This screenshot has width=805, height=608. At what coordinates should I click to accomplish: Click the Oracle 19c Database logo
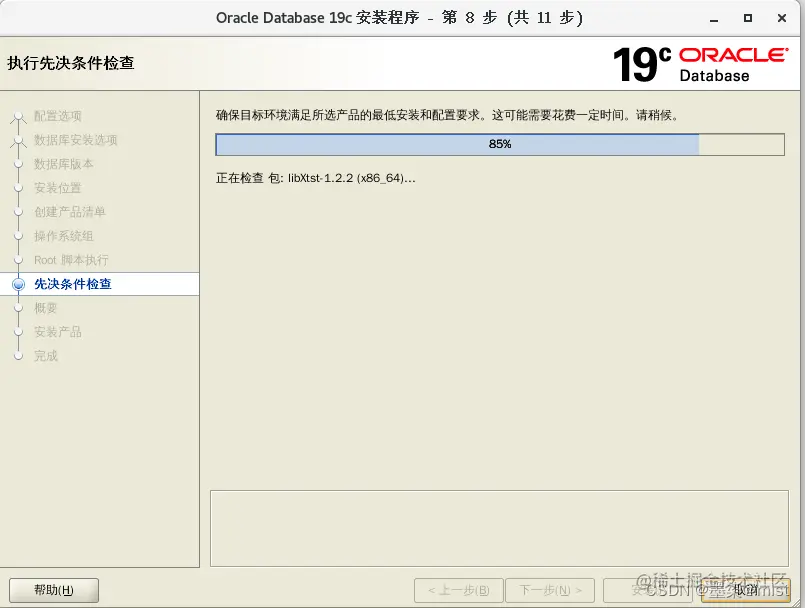[700, 65]
